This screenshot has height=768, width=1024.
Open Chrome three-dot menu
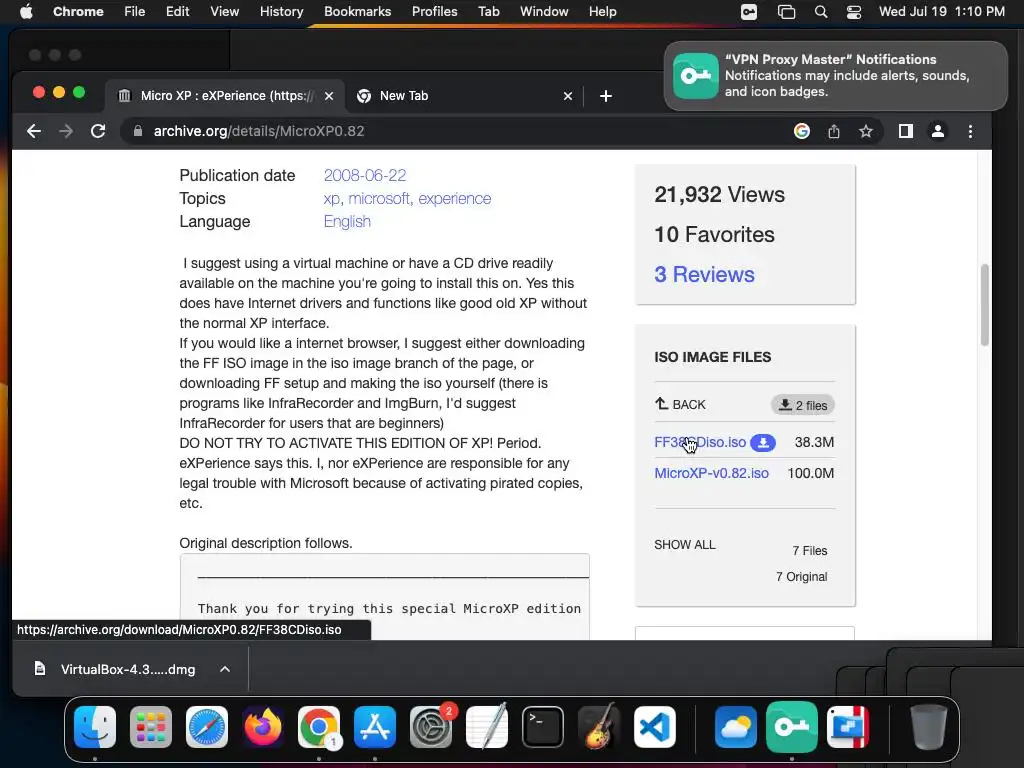pyautogui.click(x=970, y=131)
